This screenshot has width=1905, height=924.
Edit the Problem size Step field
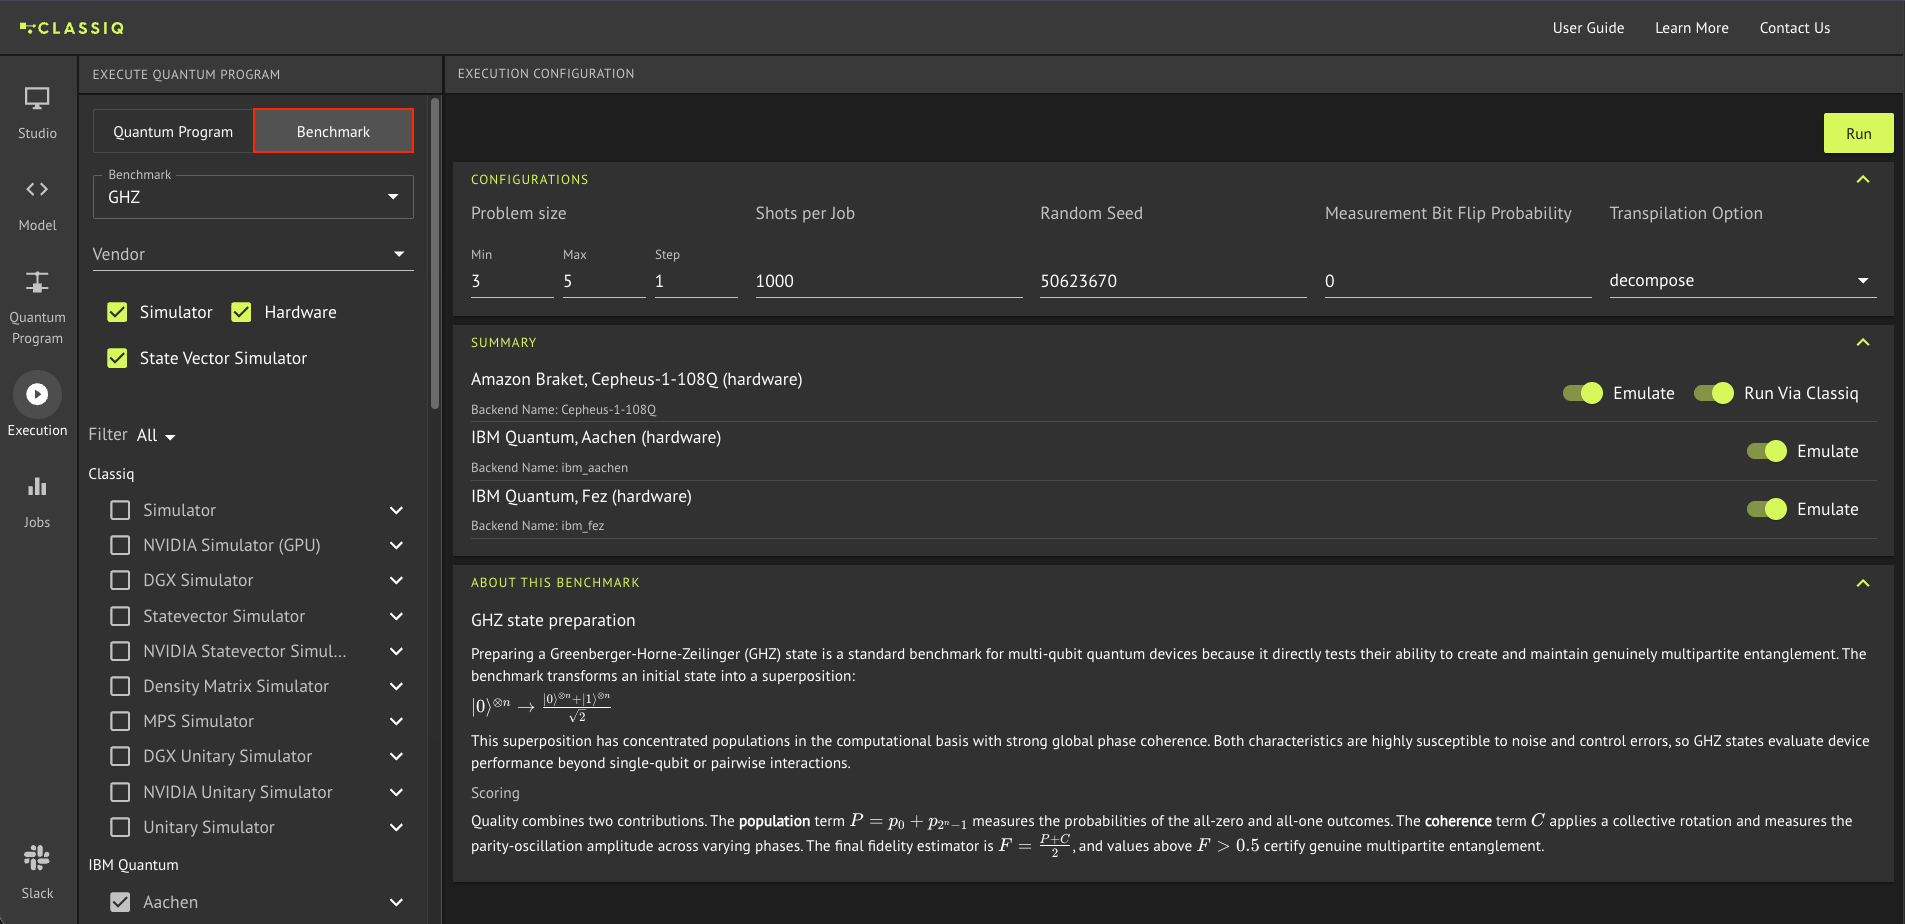[x=696, y=281]
